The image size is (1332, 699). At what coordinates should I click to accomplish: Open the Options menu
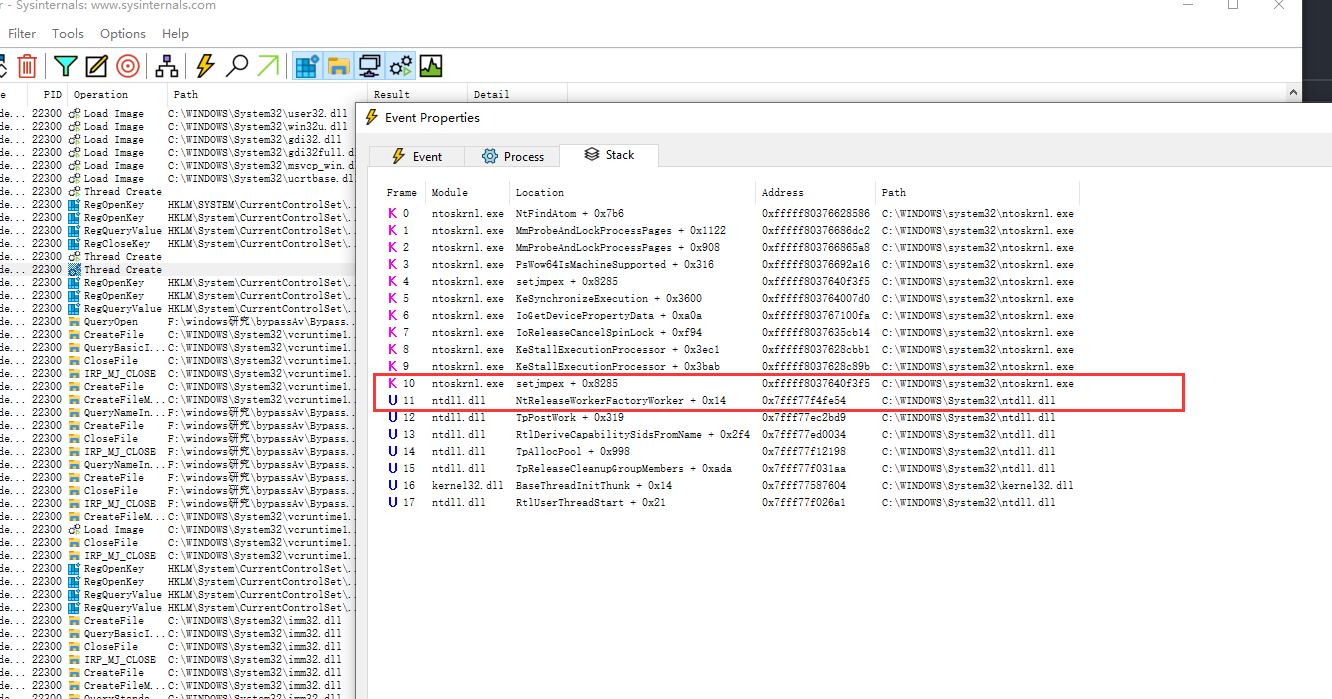click(123, 34)
